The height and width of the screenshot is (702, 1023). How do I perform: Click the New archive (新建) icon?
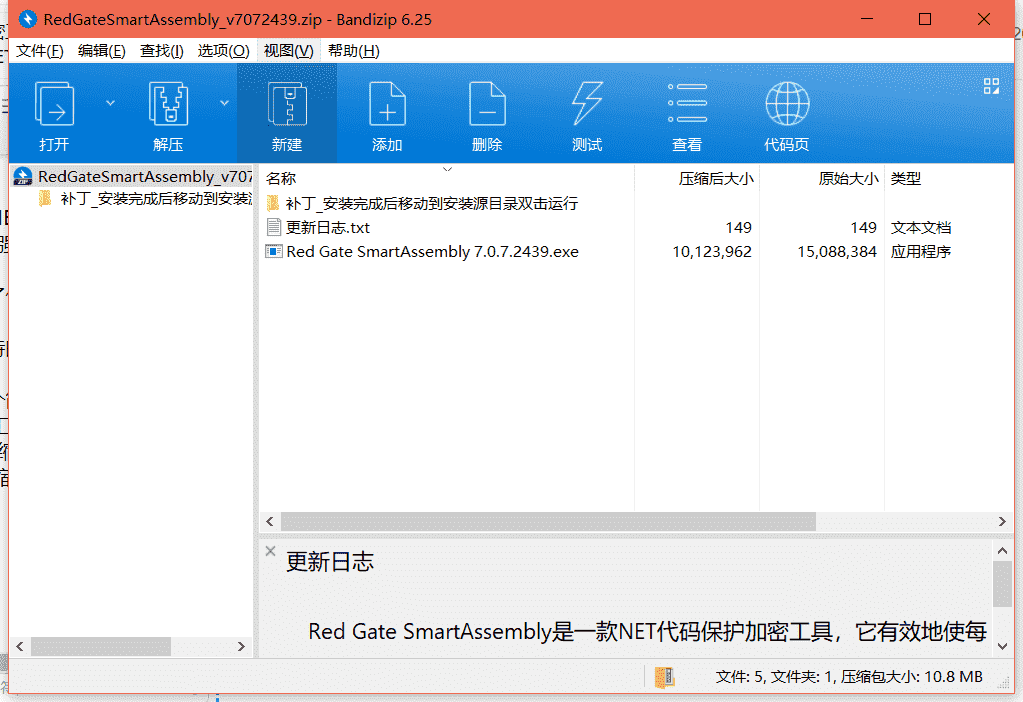tap(287, 104)
